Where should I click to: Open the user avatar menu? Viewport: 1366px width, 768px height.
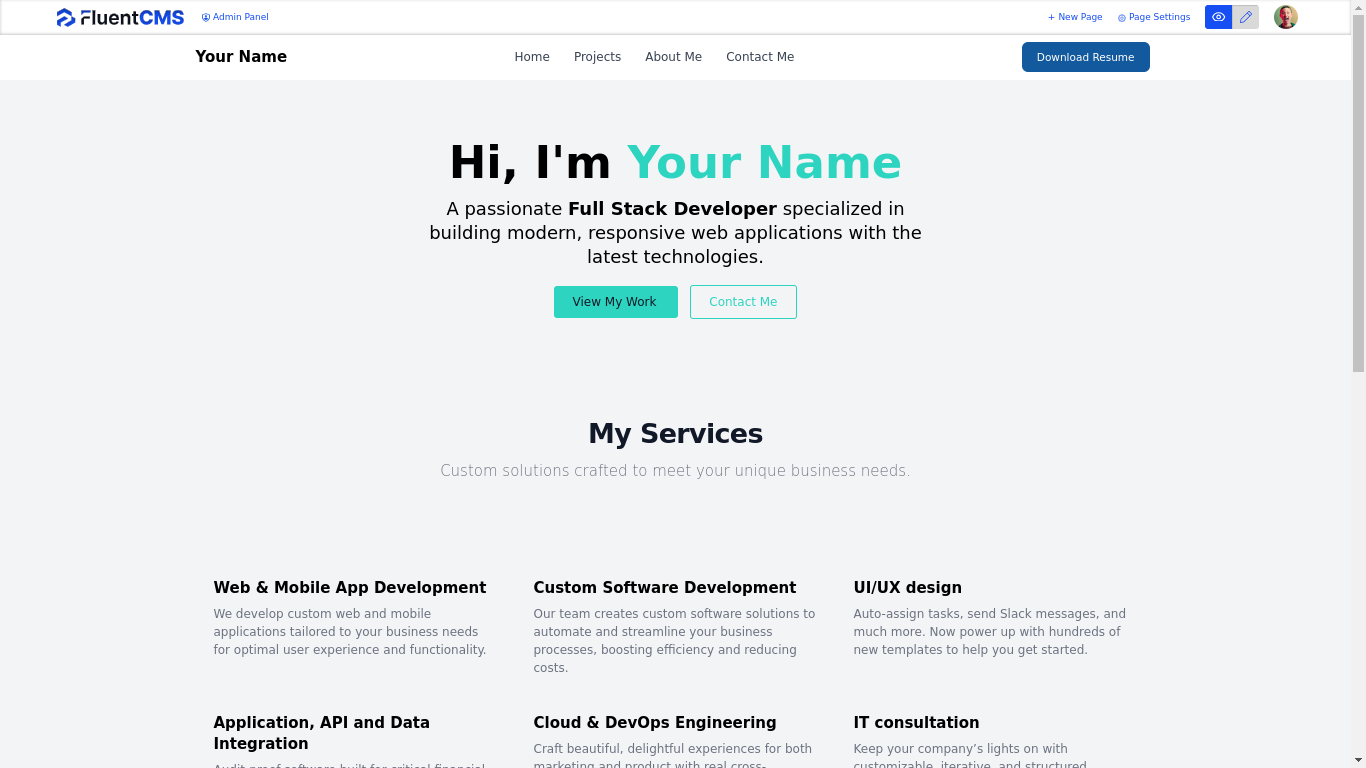1285,17
